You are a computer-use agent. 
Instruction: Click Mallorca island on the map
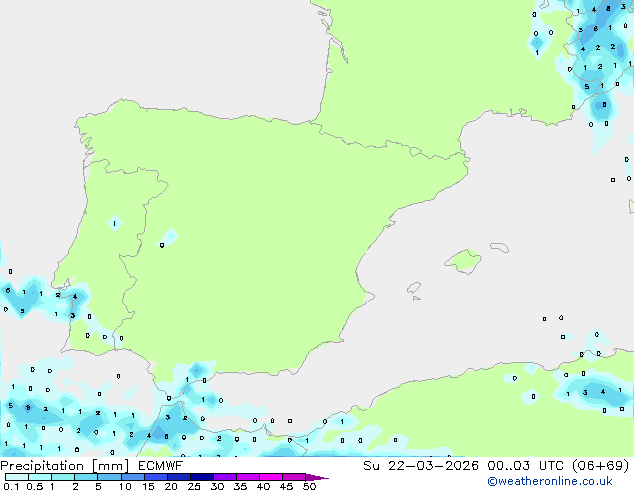pos(463,261)
